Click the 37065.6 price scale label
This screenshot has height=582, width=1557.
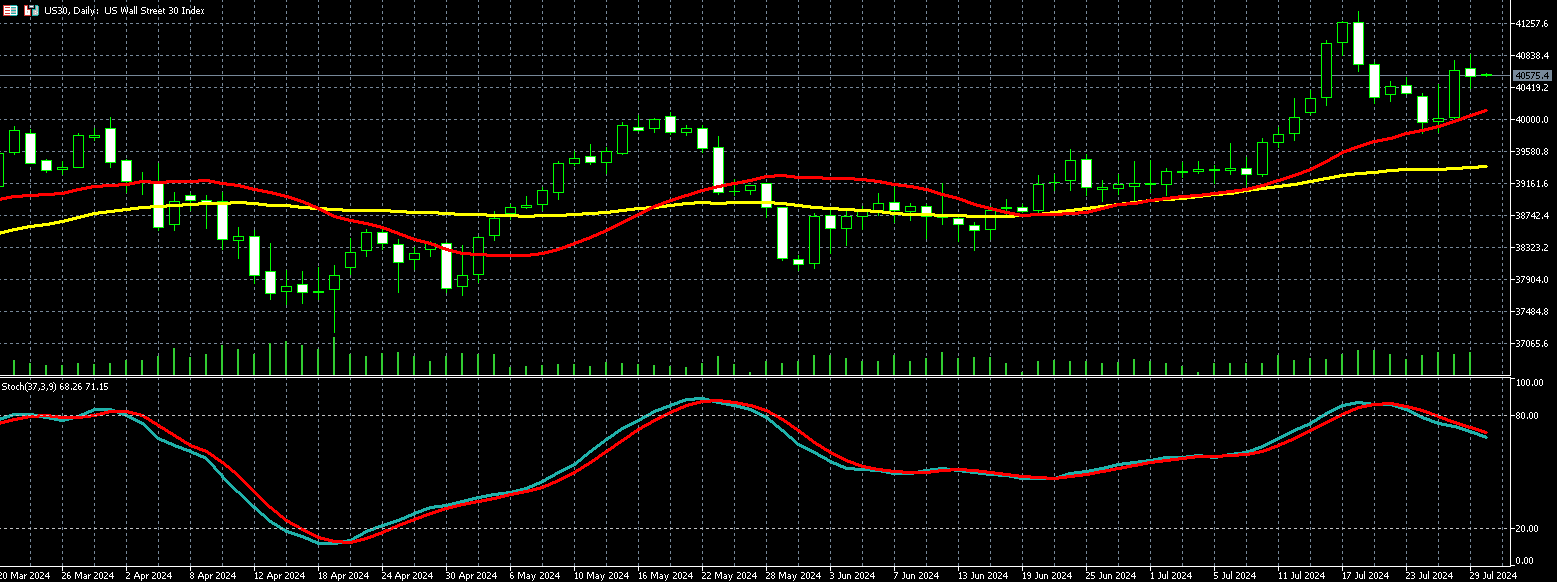[1532, 344]
